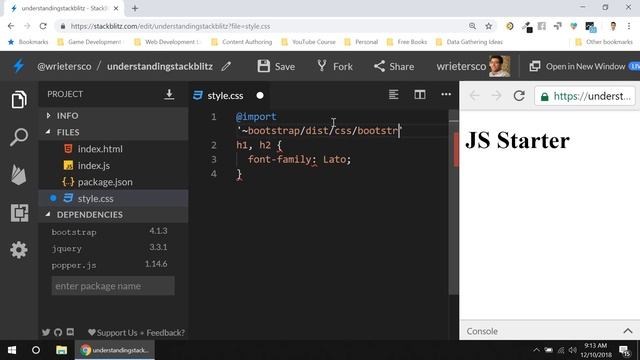The height and width of the screenshot is (360, 640).
Task: Click the Share button
Action: point(394,66)
